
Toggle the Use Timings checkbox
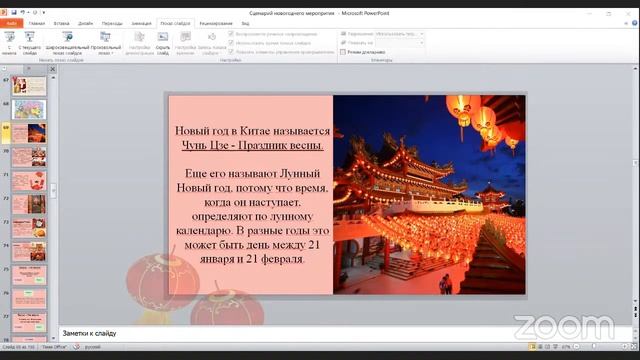click(231, 43)
